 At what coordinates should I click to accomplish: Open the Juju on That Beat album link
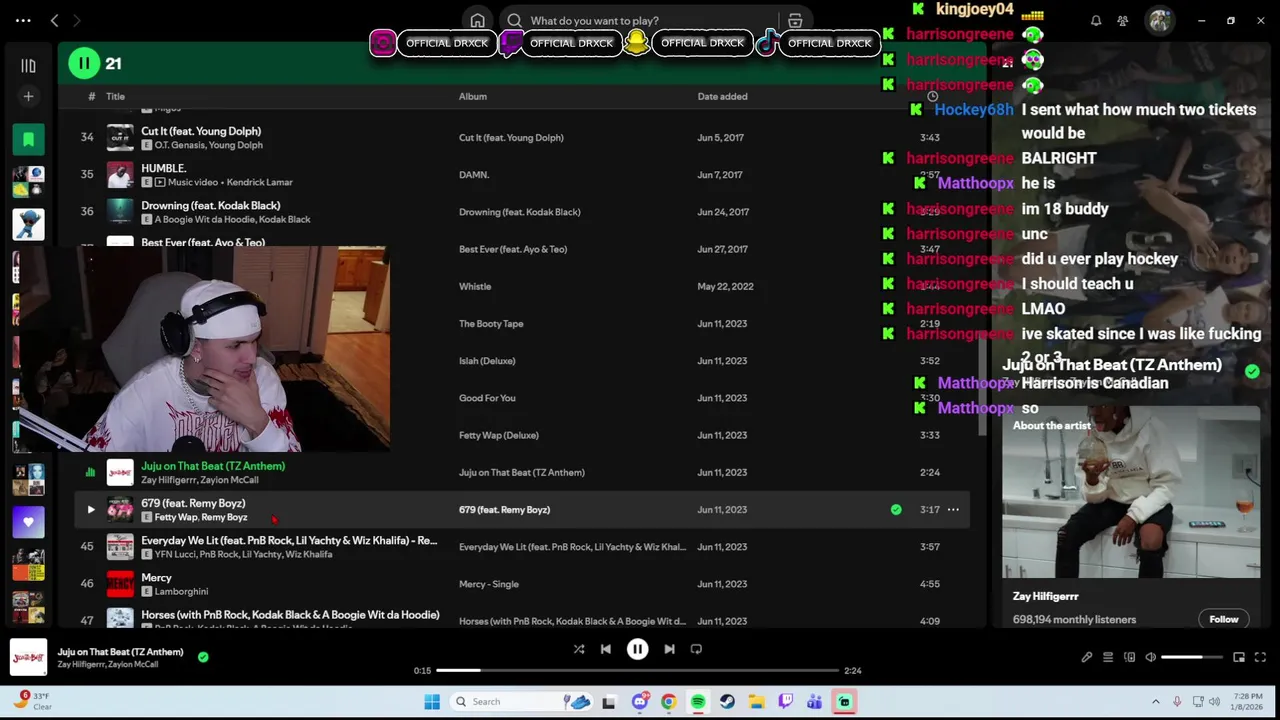[x=522, y=473]
